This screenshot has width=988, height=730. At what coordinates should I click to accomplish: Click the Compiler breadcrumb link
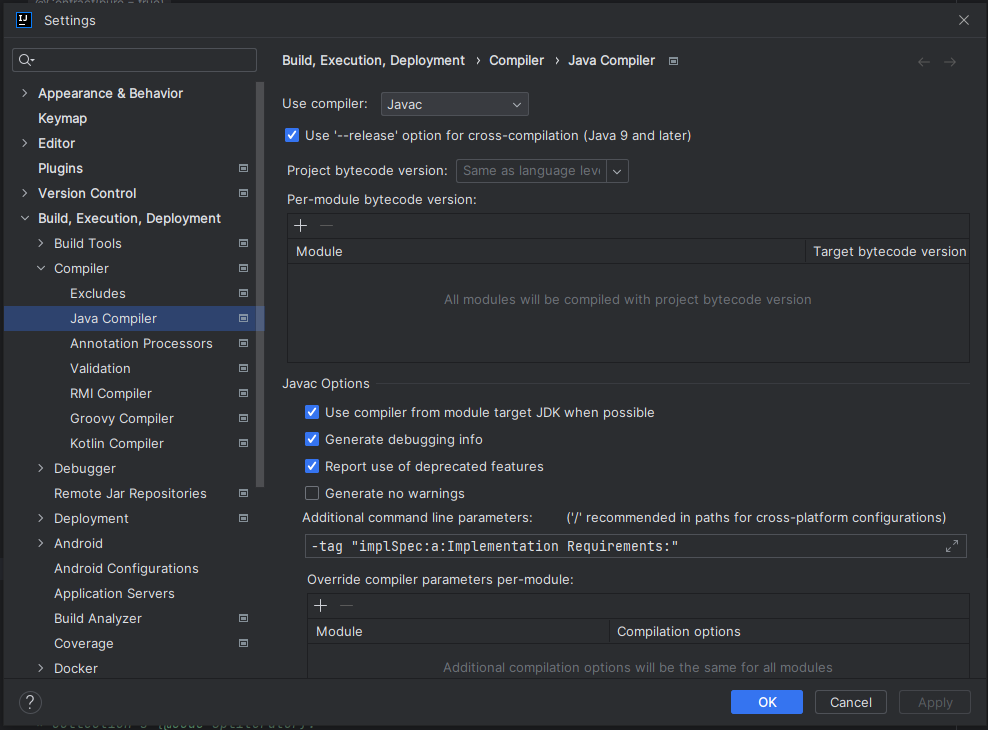[517, 60]
